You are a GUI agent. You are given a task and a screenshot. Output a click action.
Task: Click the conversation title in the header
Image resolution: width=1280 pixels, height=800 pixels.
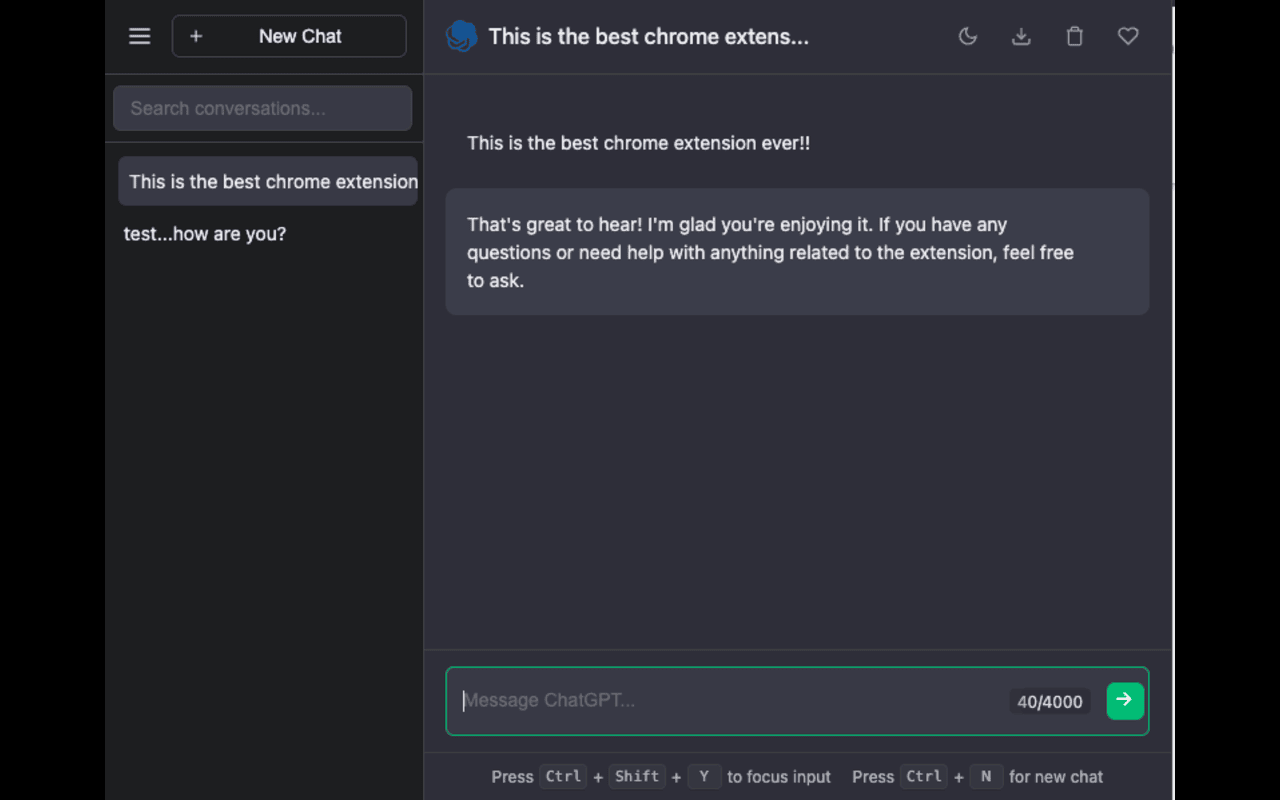[648, 37]
